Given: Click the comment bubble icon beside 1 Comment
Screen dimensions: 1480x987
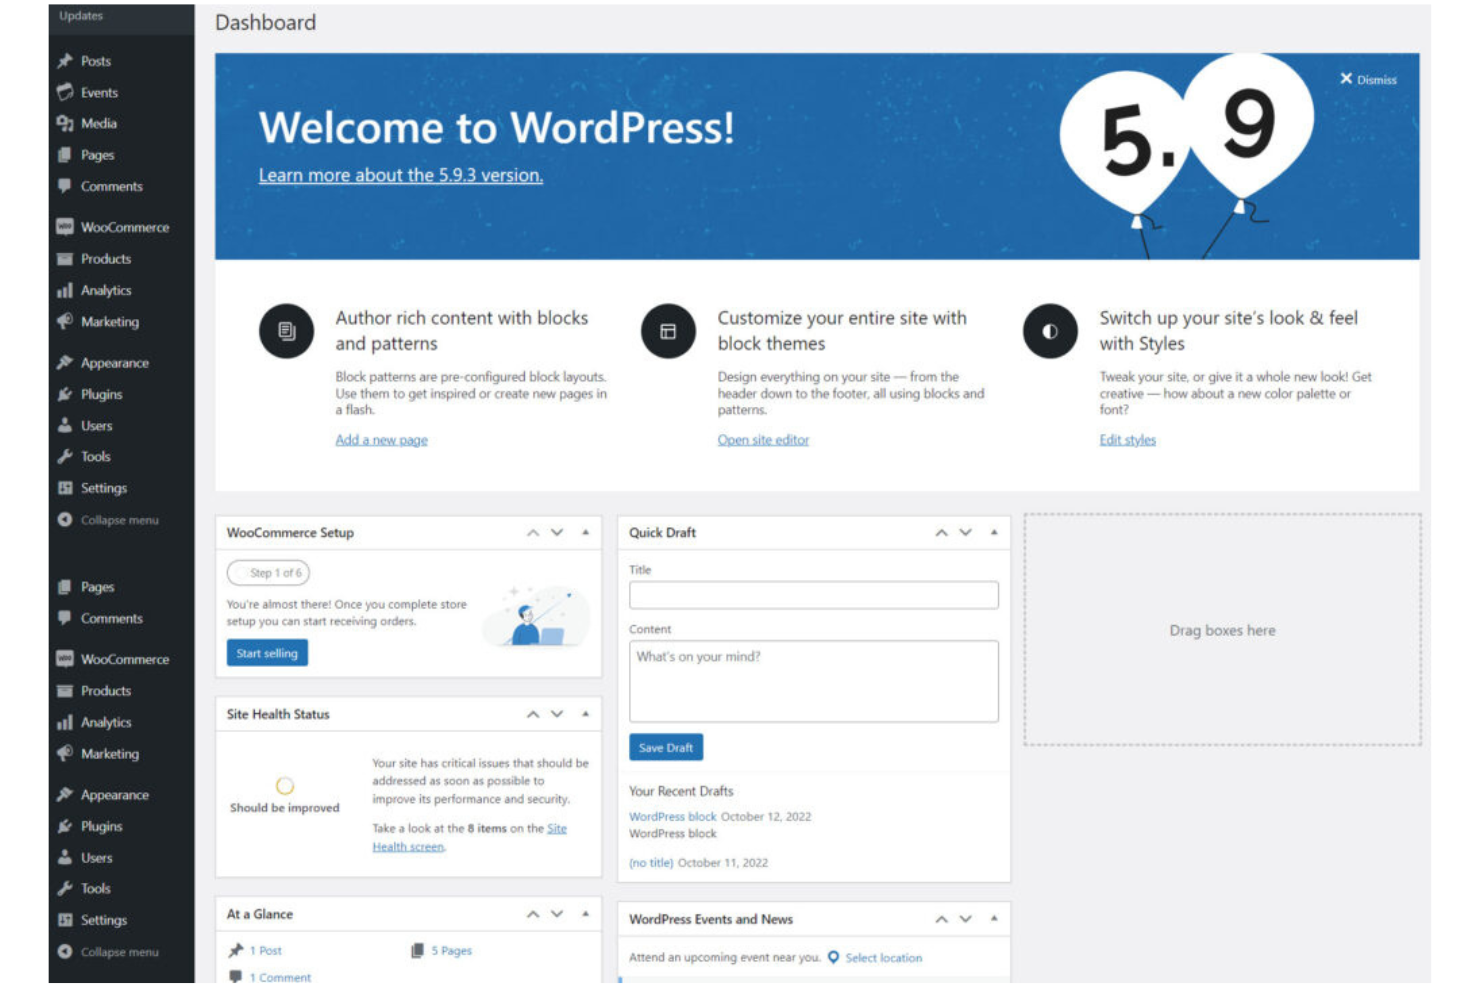Looking at the screenshot, I should 236,976.
